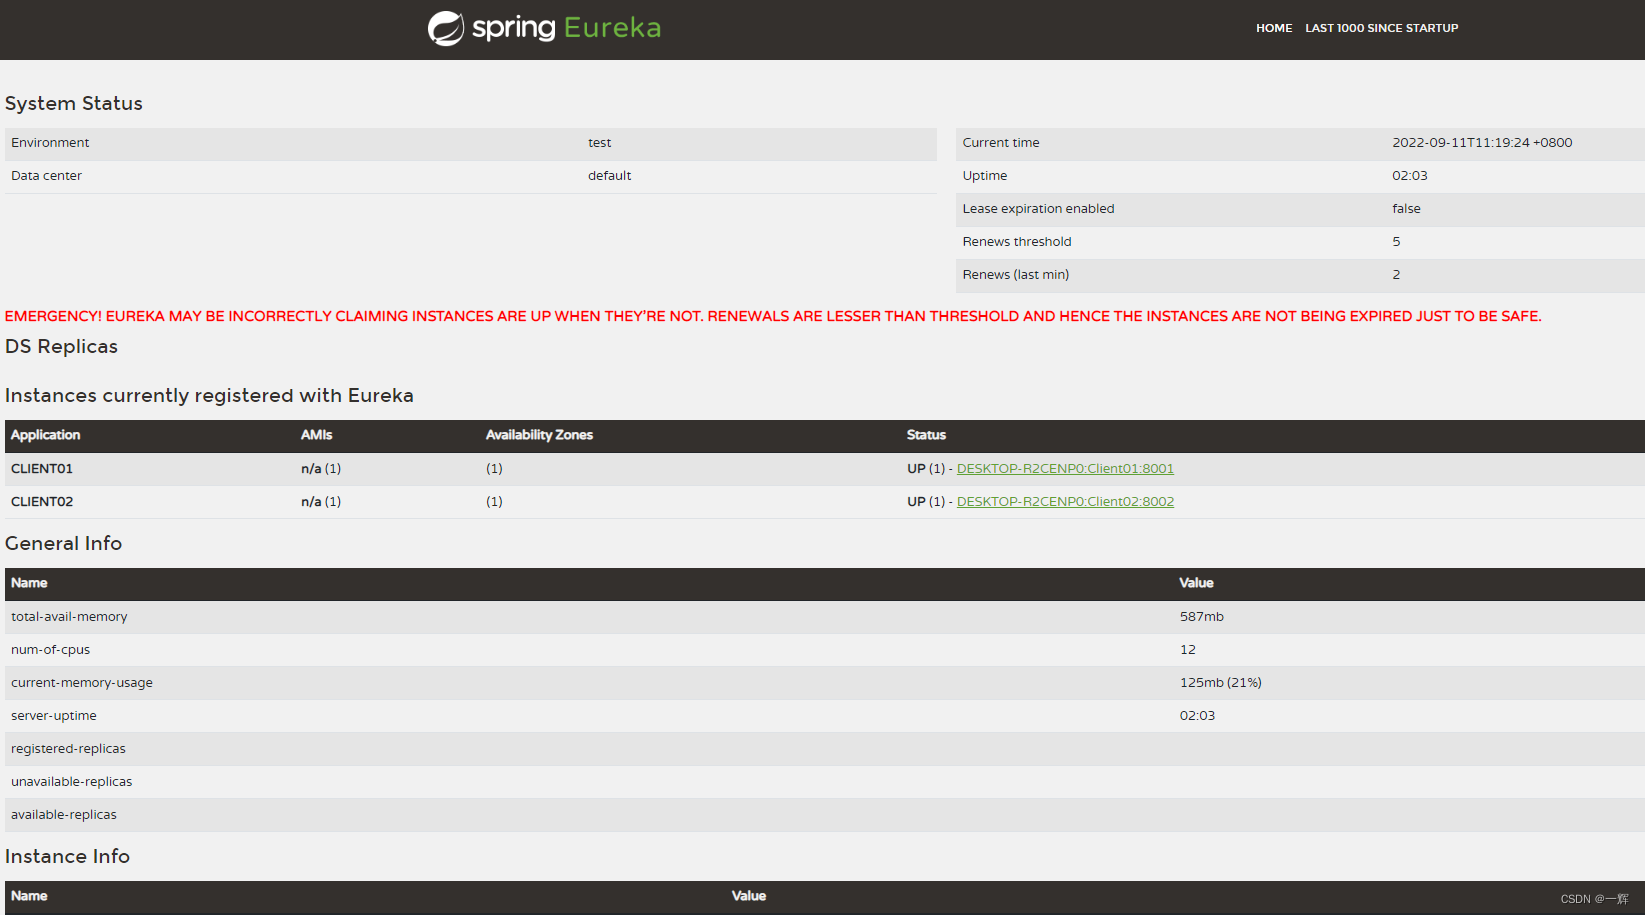The height and width of the screenshot is (915, 1645).
Task: Click the AMIs column header
Action: [316, 435]
